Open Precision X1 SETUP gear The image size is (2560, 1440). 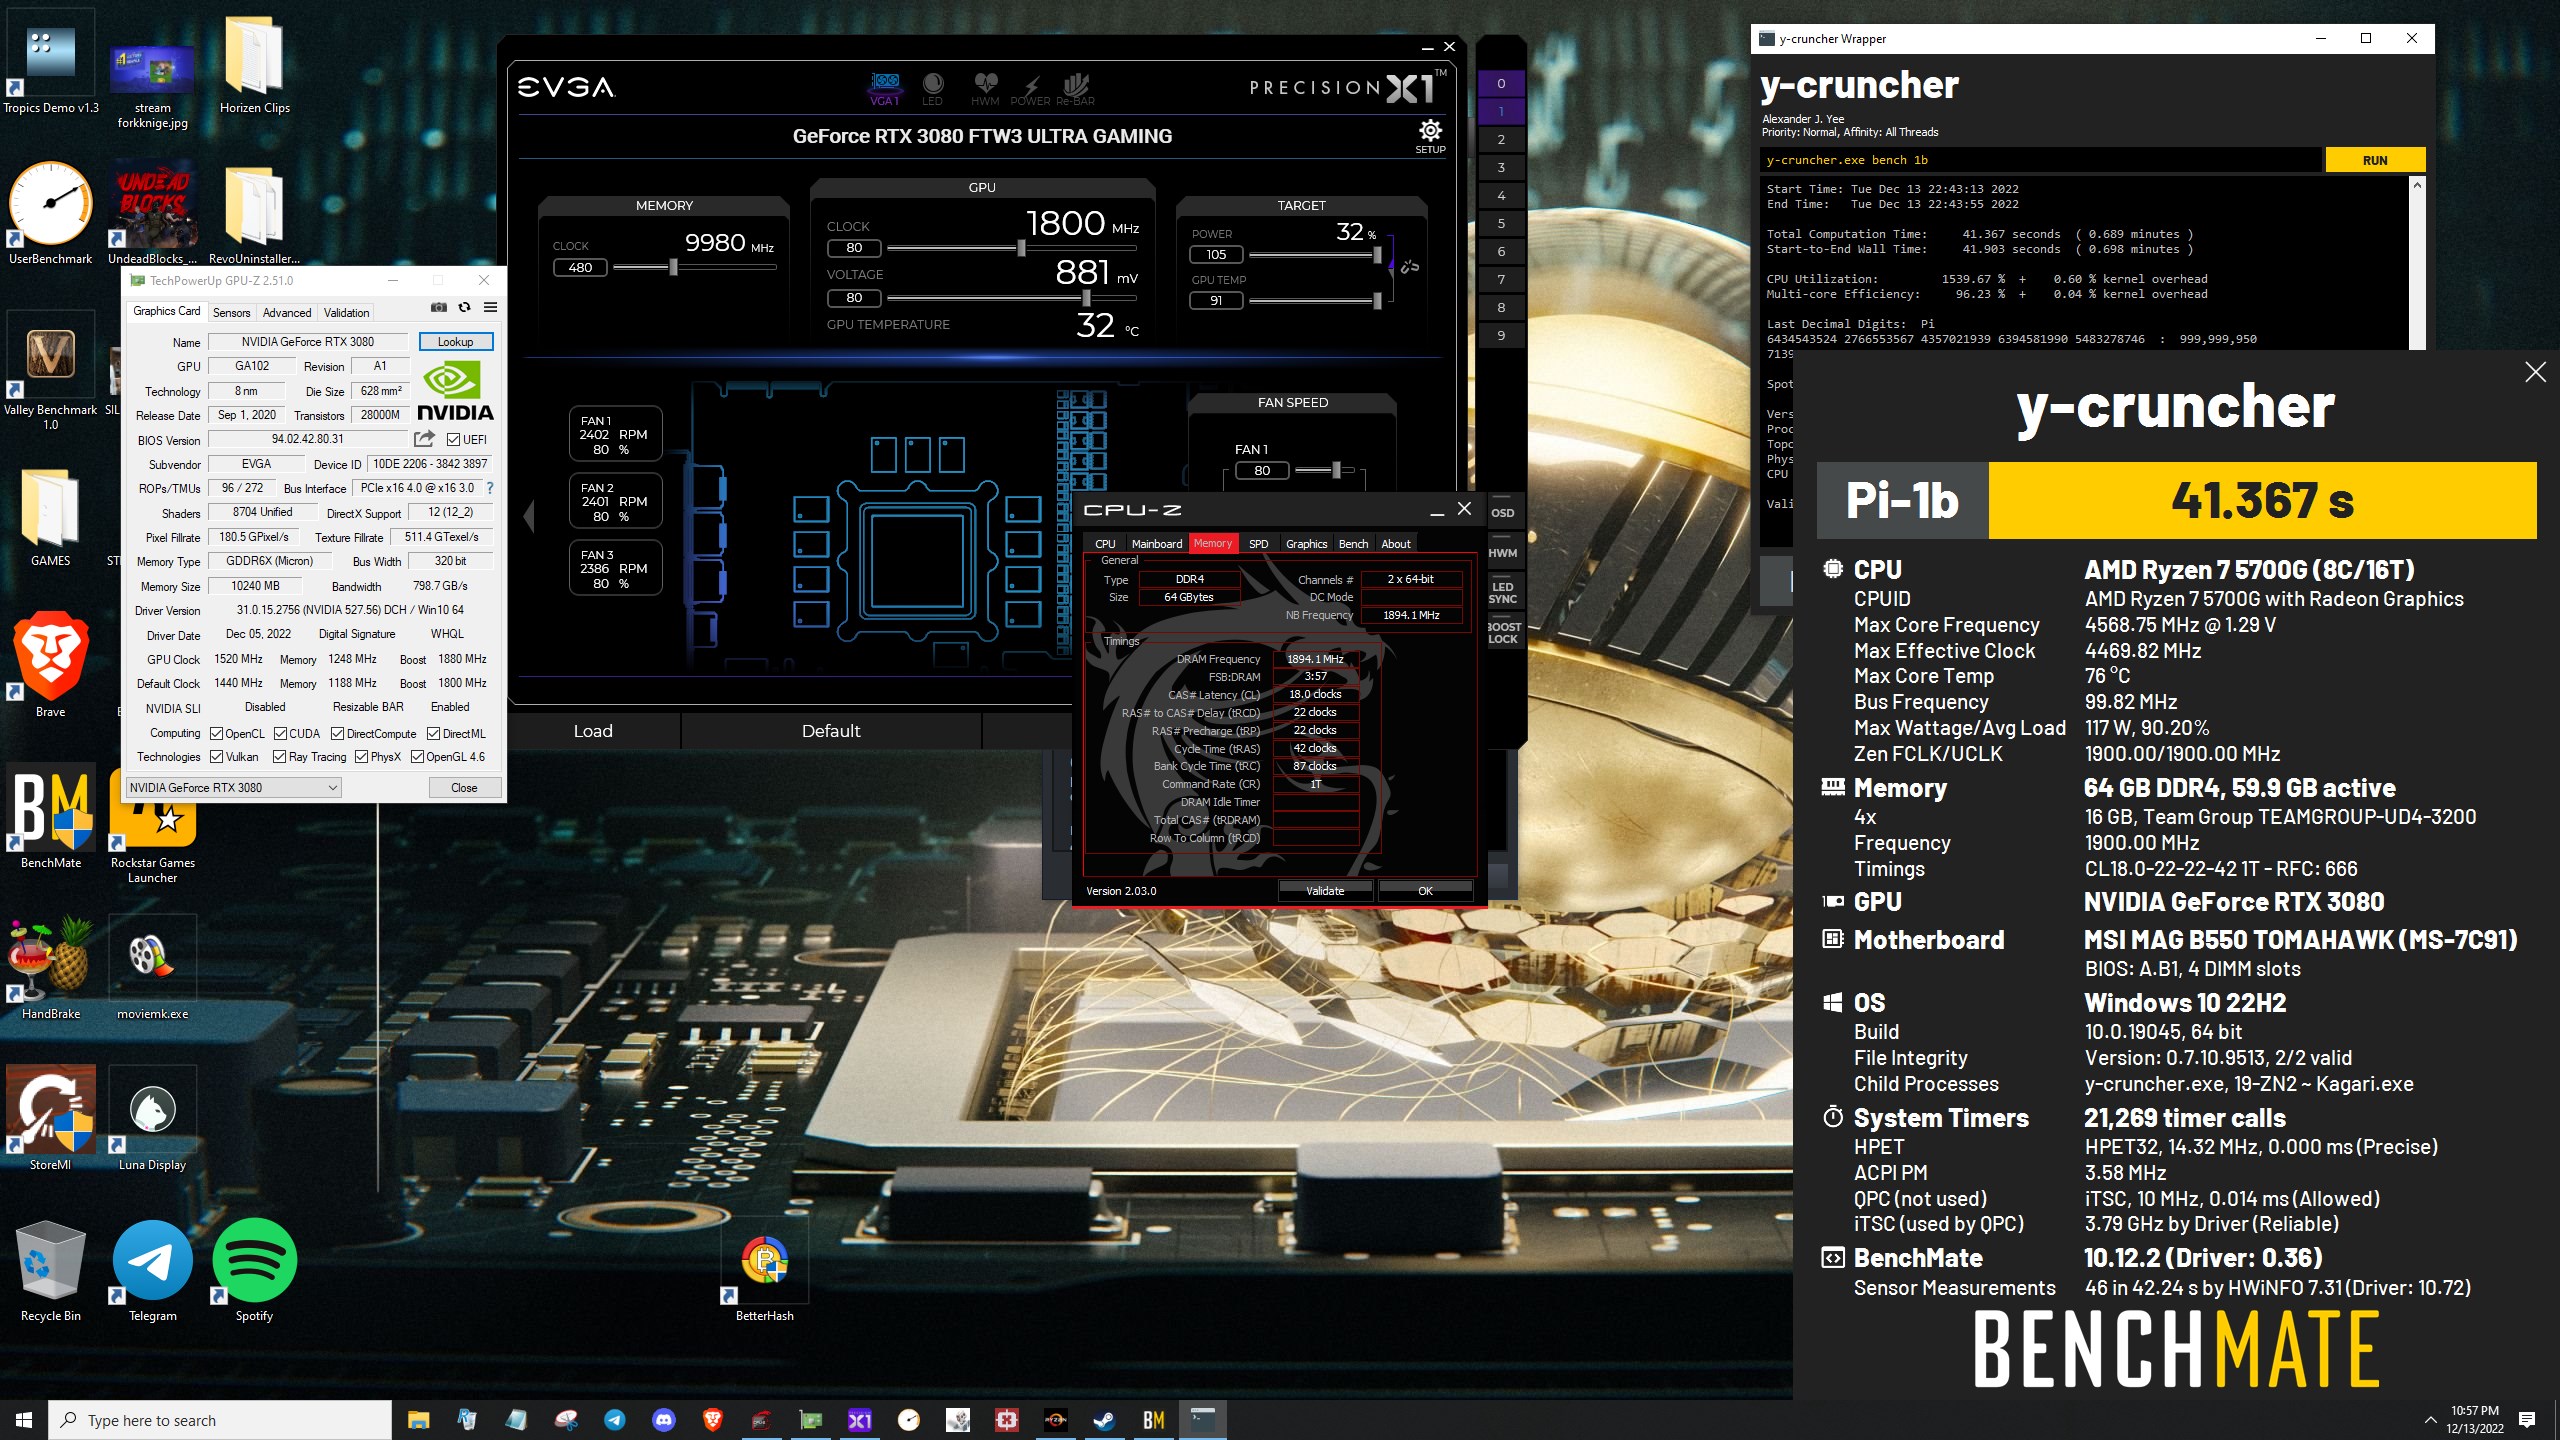[1430, 136]
